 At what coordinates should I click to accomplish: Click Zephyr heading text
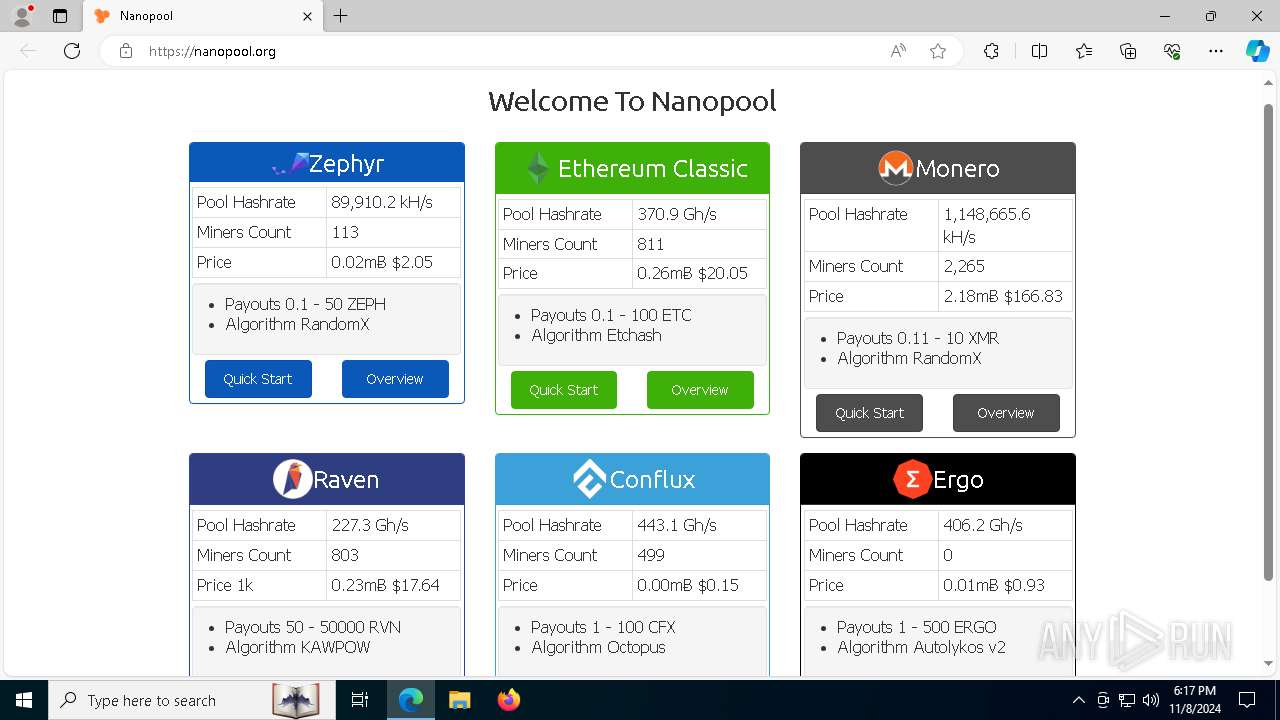click(346, 164)
